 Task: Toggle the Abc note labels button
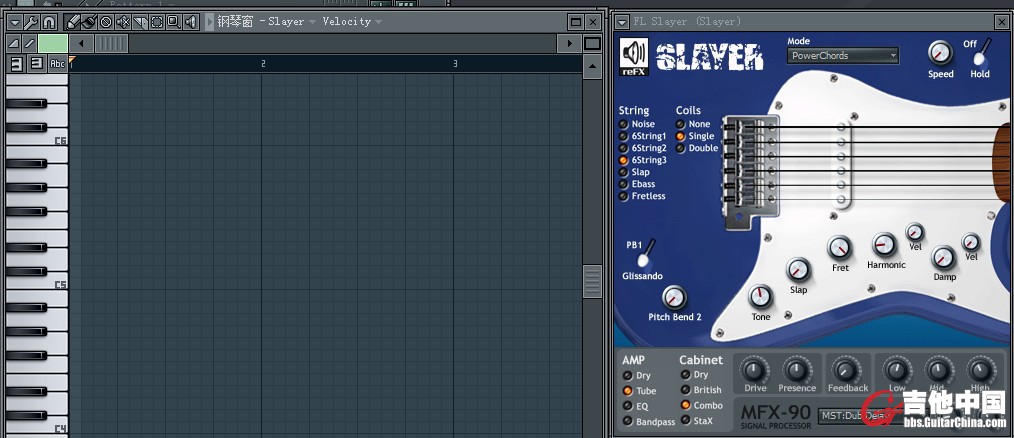58,63
